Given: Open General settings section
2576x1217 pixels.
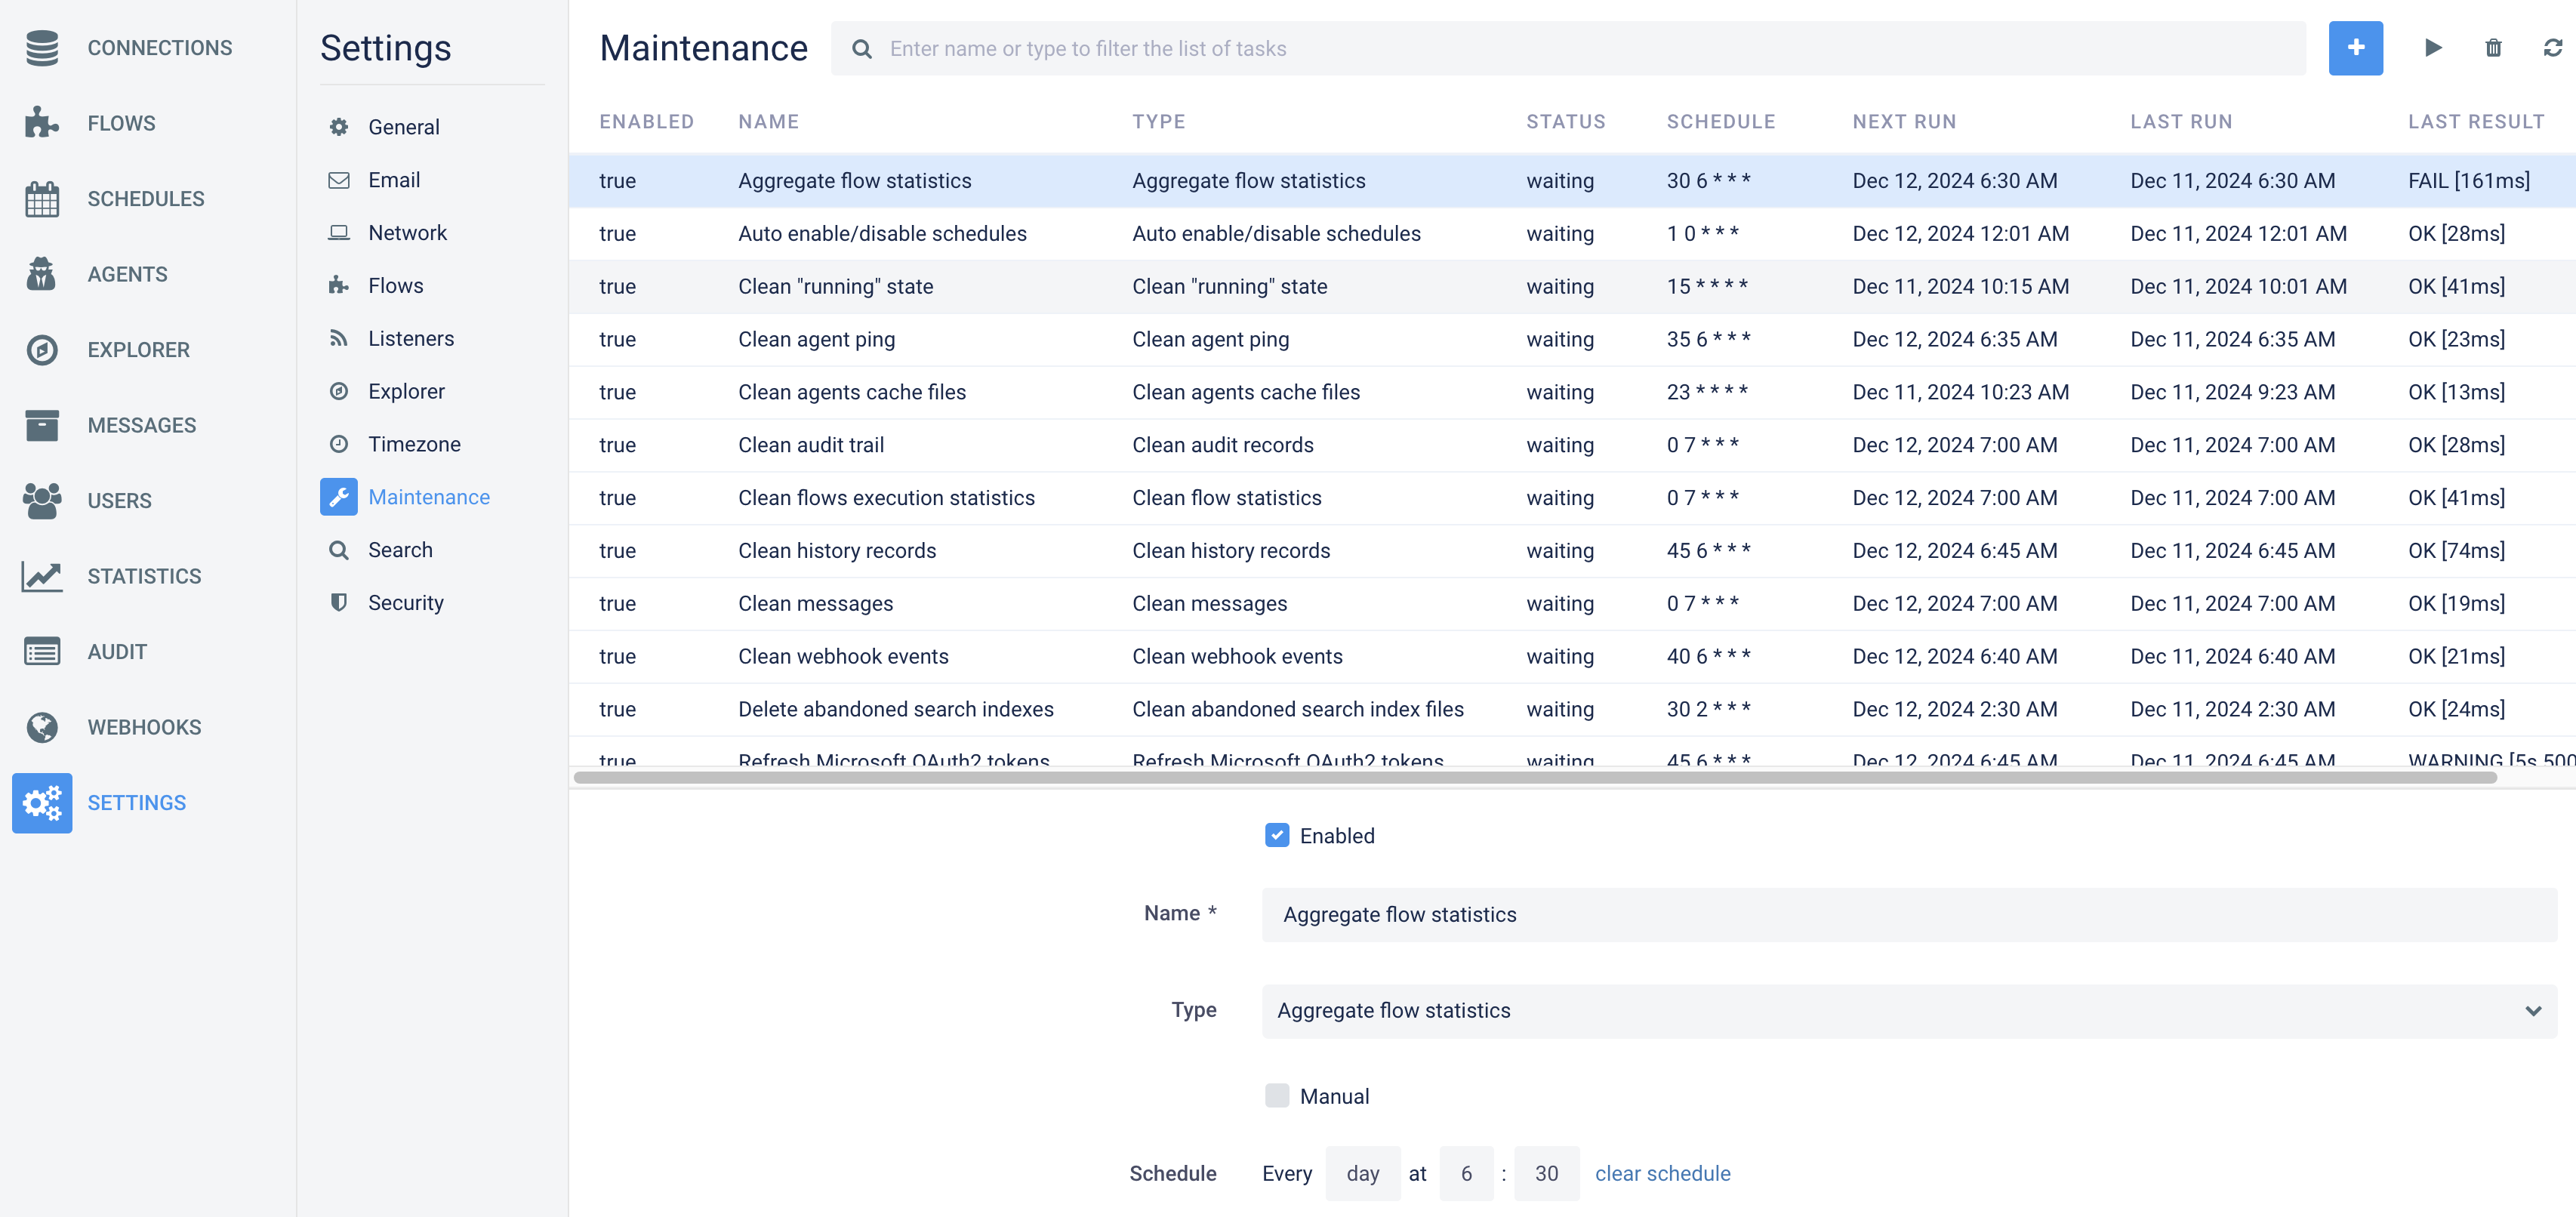Looking at the screenshot, I should coord(403,127).
